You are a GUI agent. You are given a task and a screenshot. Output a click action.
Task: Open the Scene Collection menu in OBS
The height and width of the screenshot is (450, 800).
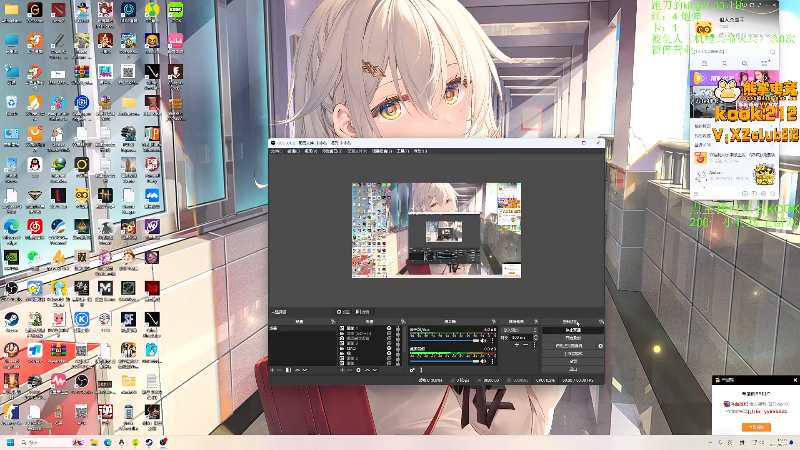click(381, 151)
